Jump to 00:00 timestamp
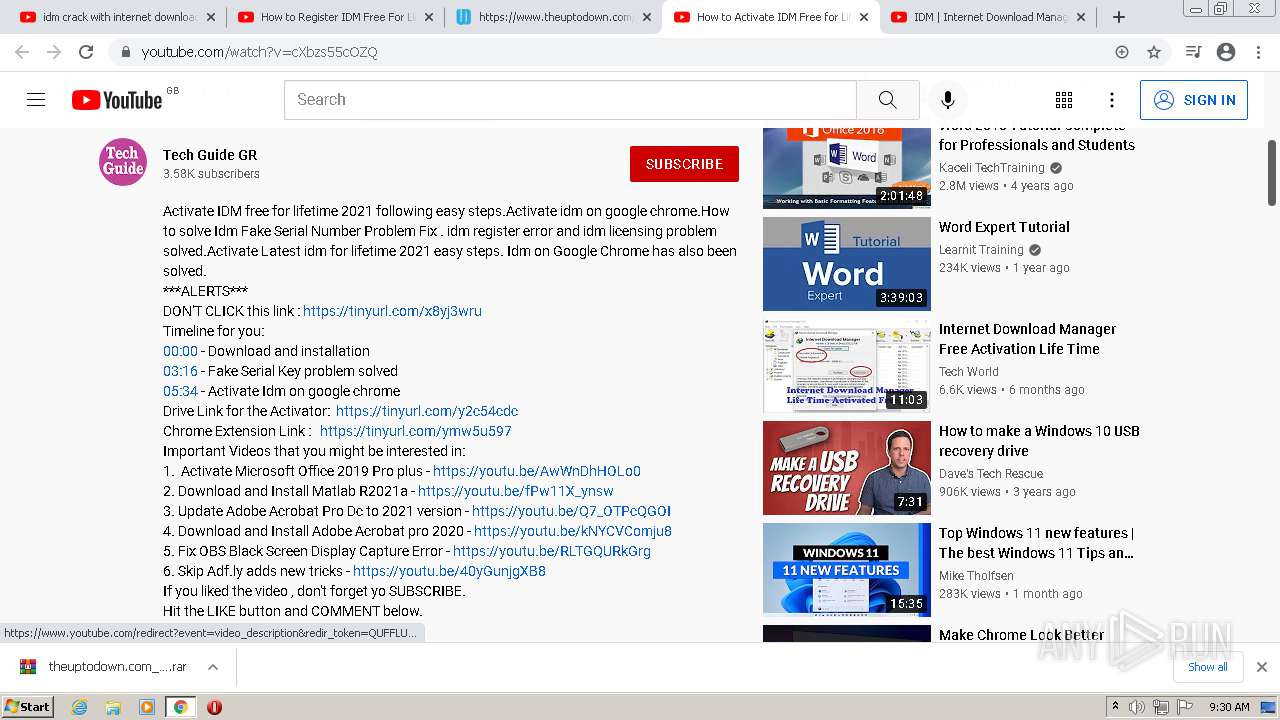The height and width of the screenshot is (720, 1280). tap(180, 351)
